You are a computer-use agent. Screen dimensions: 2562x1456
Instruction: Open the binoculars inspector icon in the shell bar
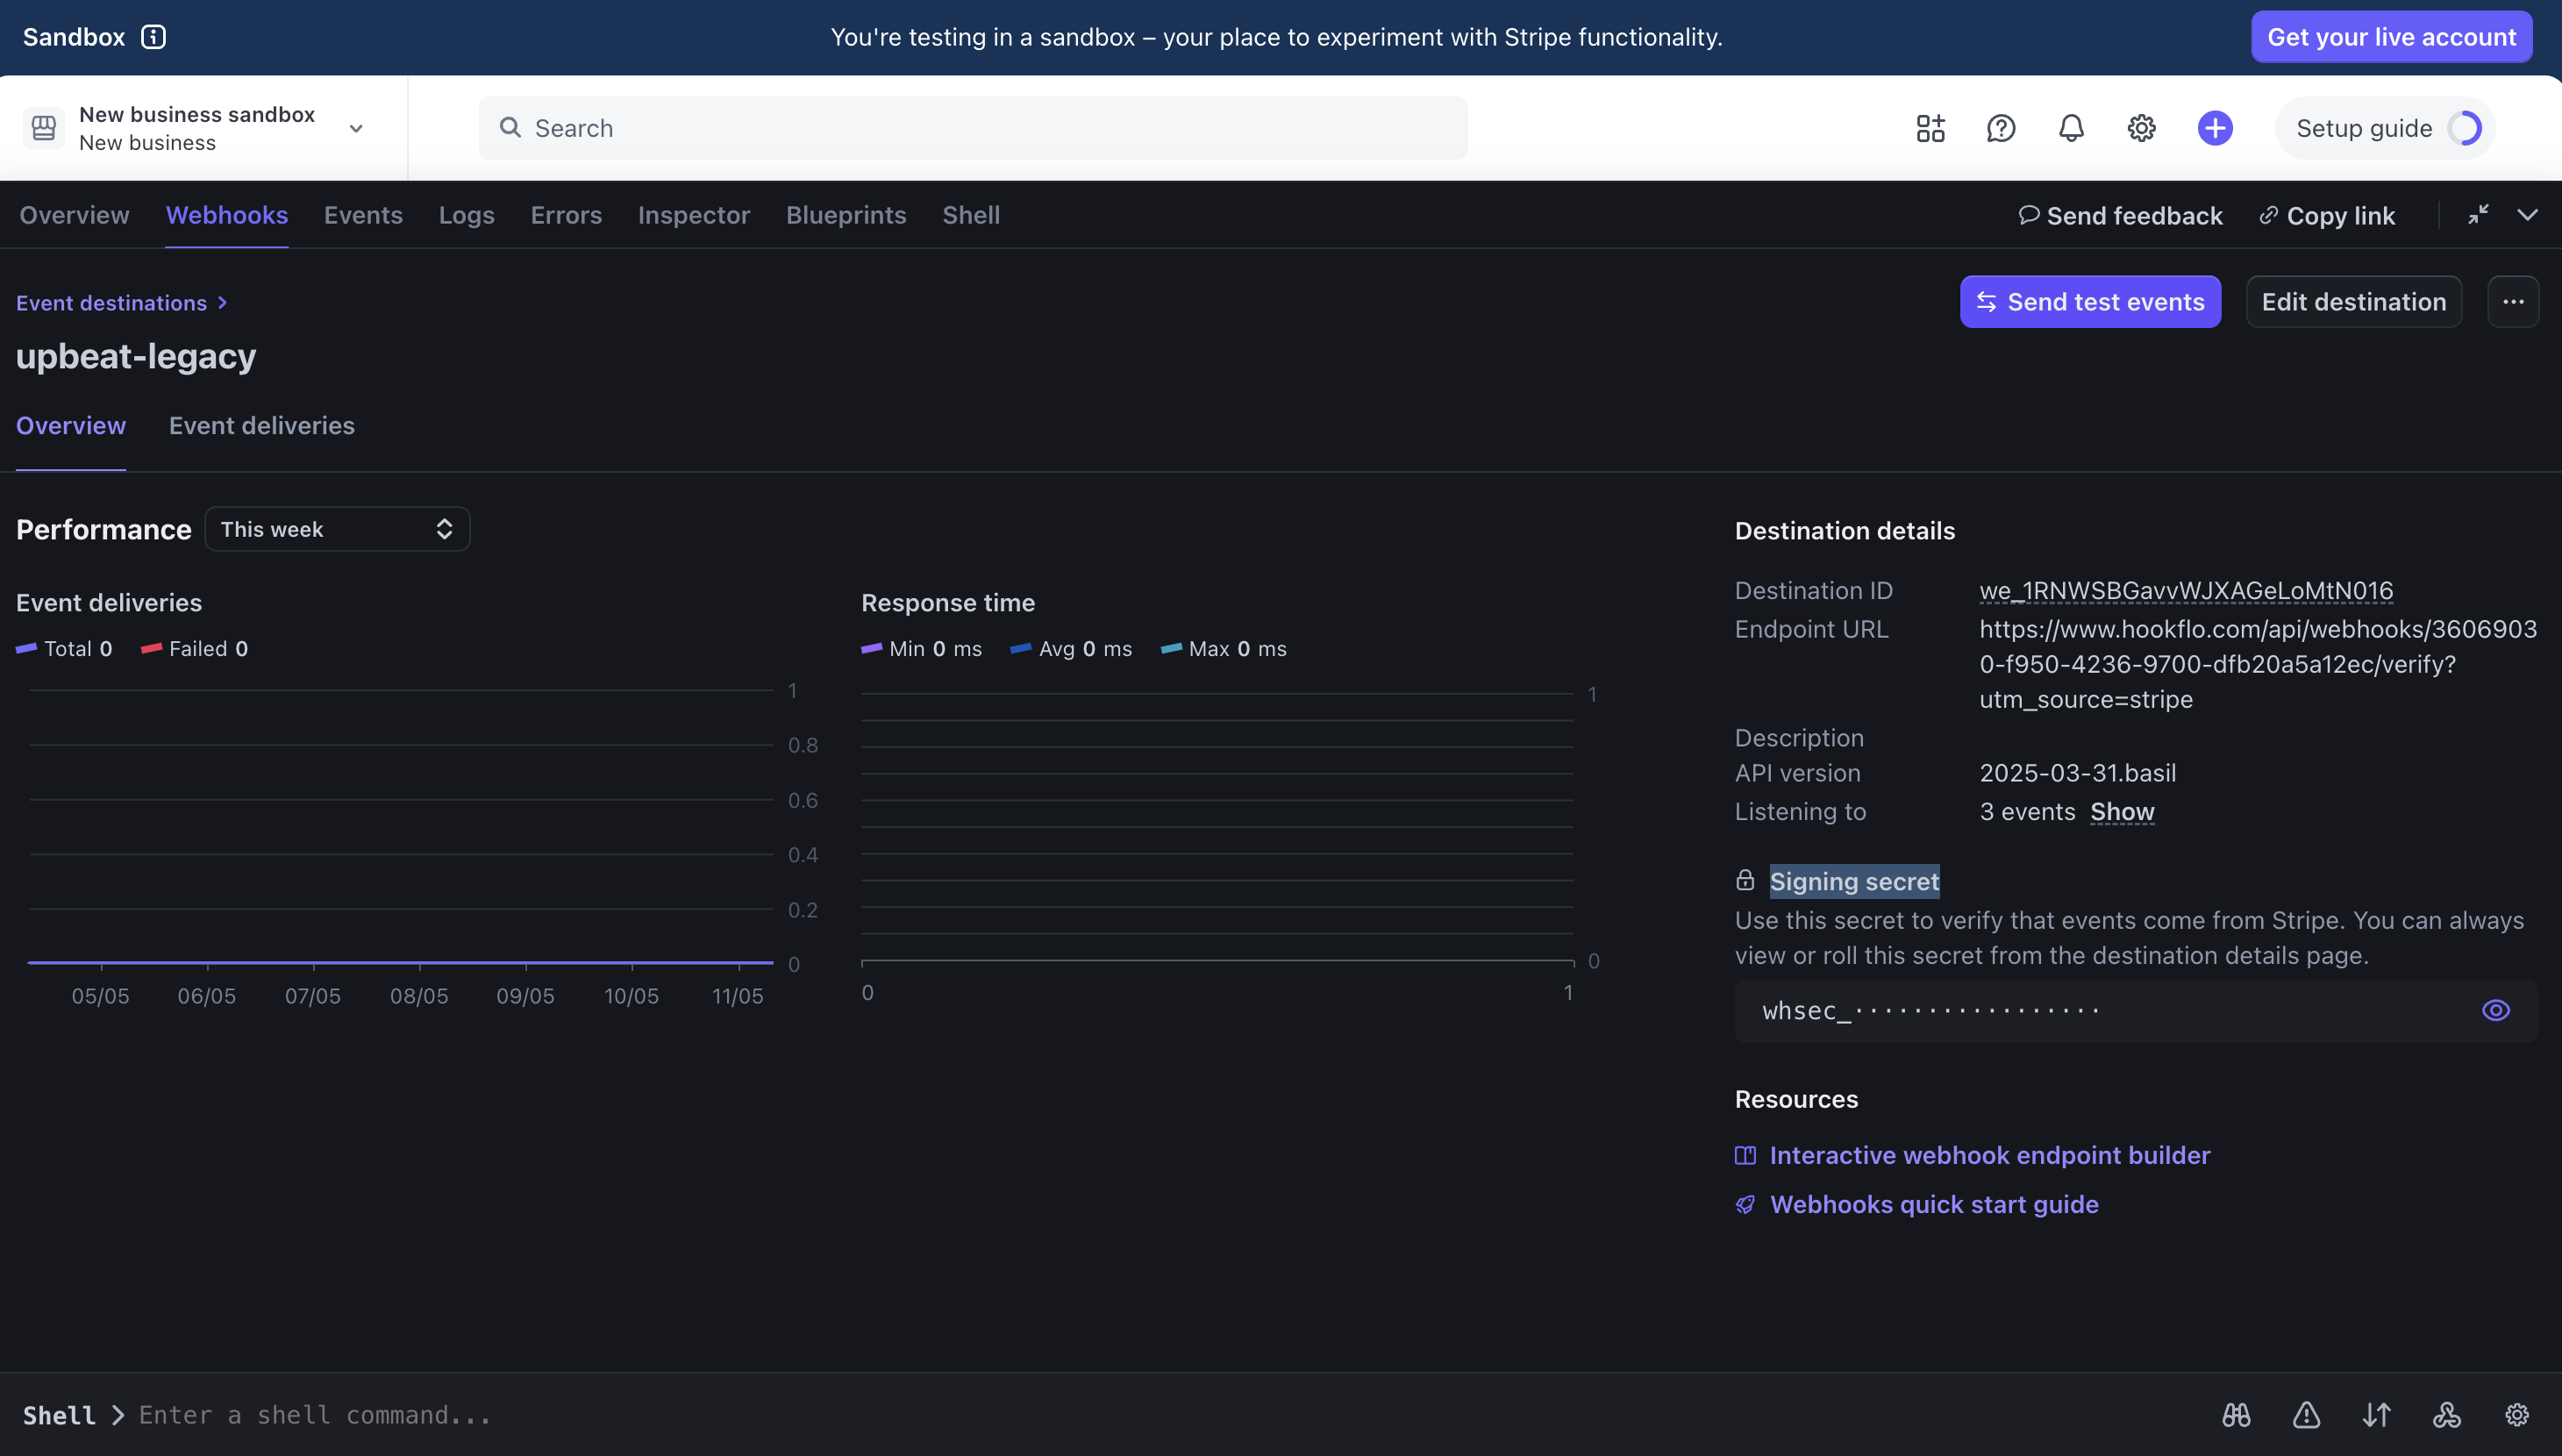point(2236,1415)
